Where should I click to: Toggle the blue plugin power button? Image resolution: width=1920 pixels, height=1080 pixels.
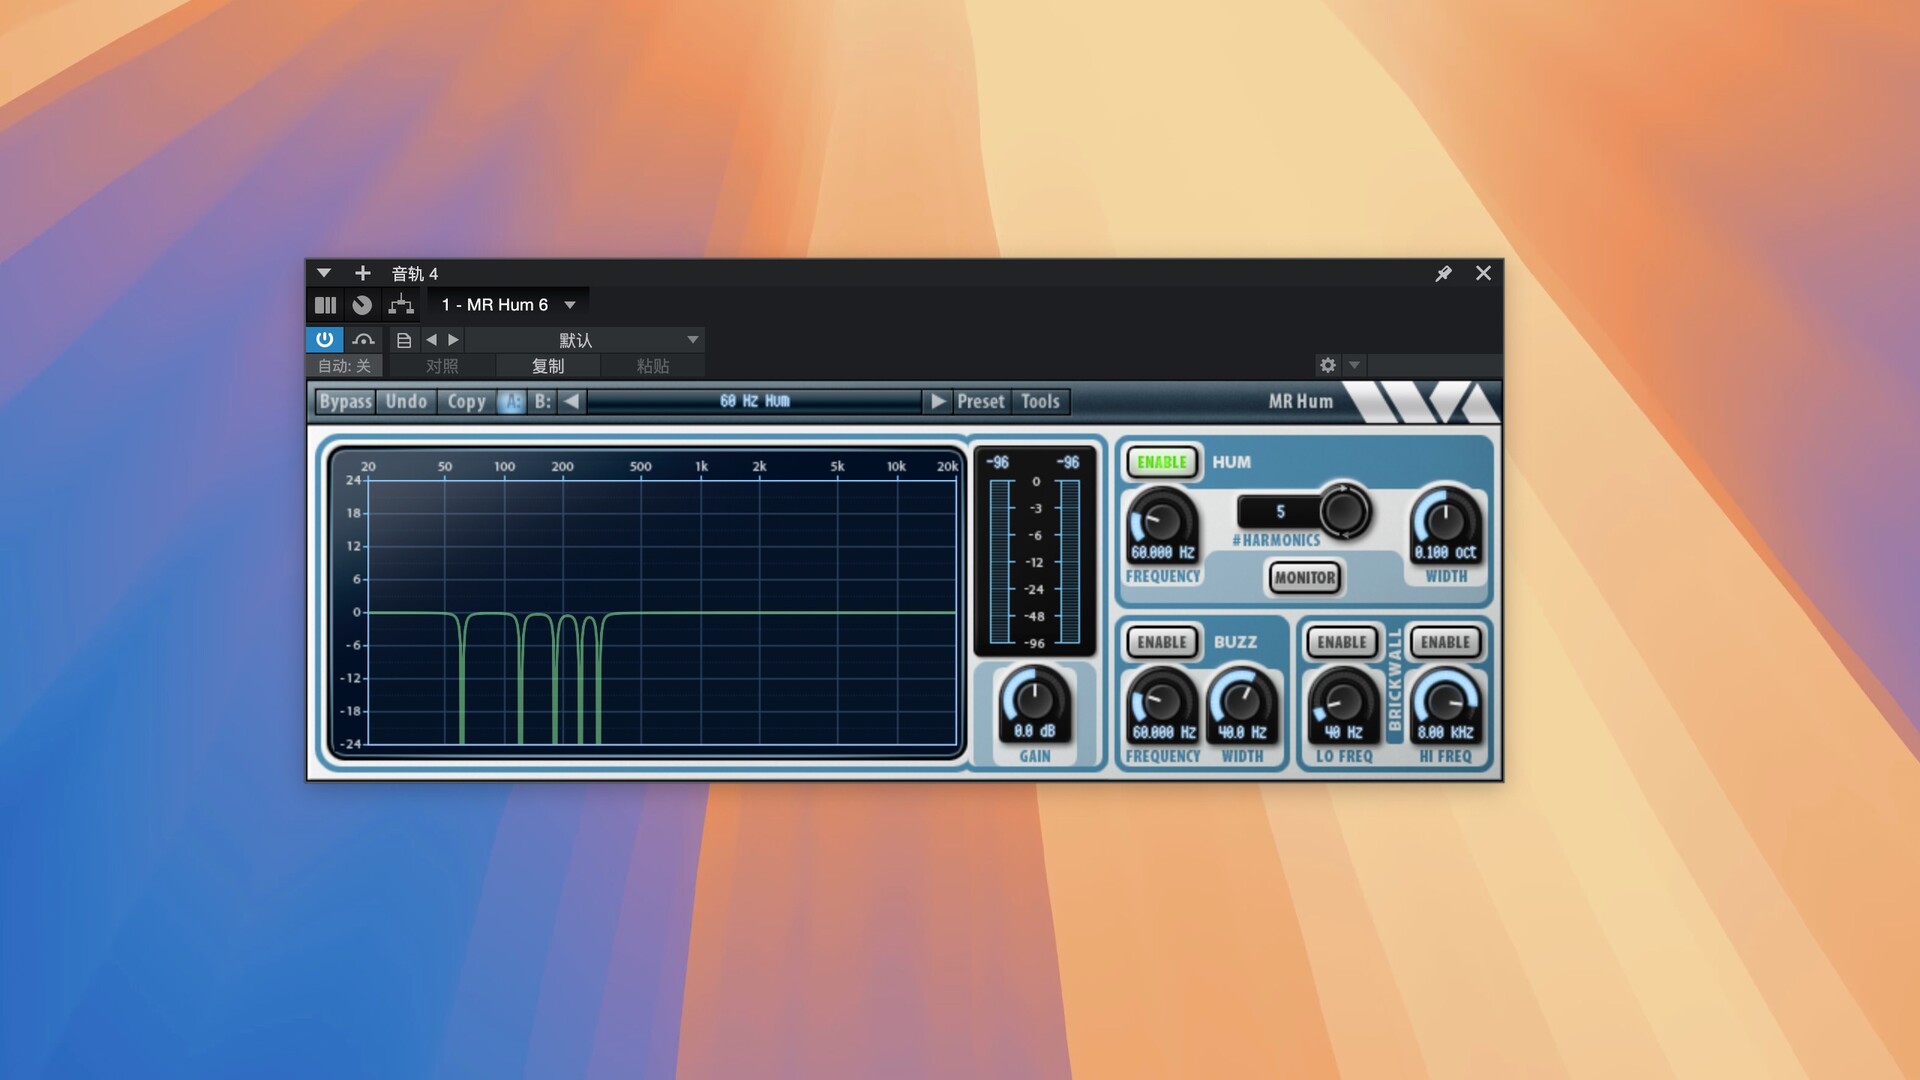pyautogui.click(x=324, y=340)
